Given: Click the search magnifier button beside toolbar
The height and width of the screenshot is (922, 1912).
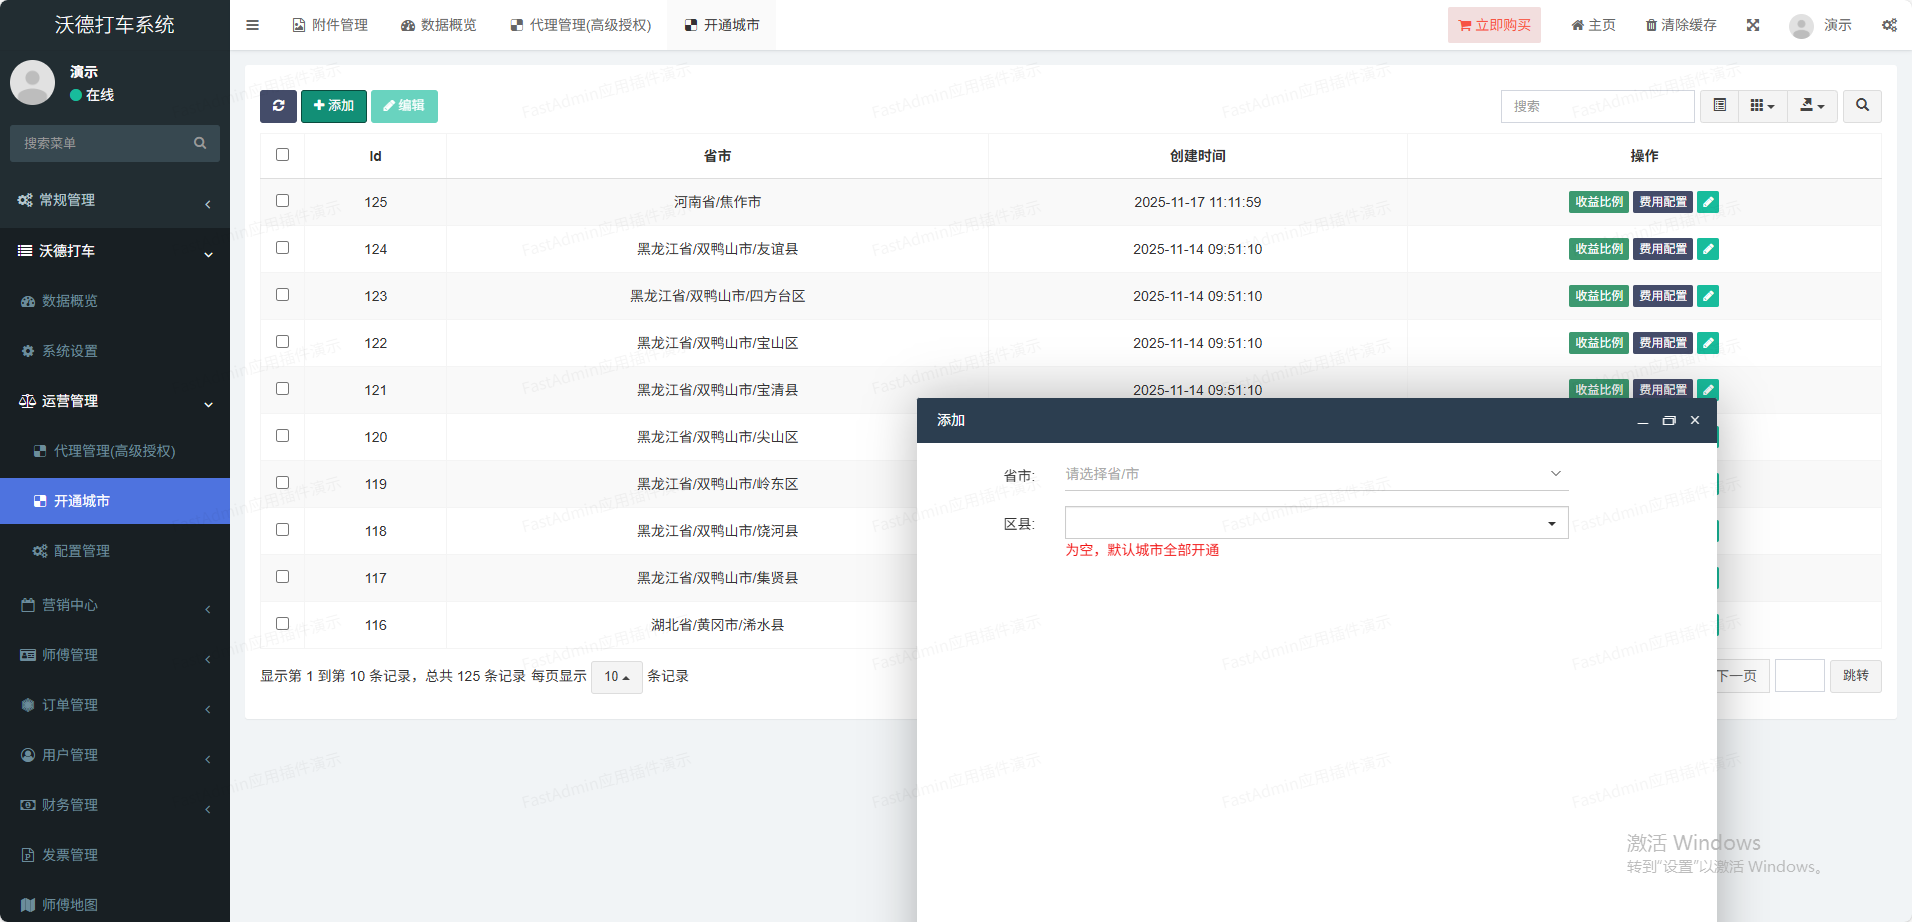Looking at the screenshot, I should tap(1862, 106).
